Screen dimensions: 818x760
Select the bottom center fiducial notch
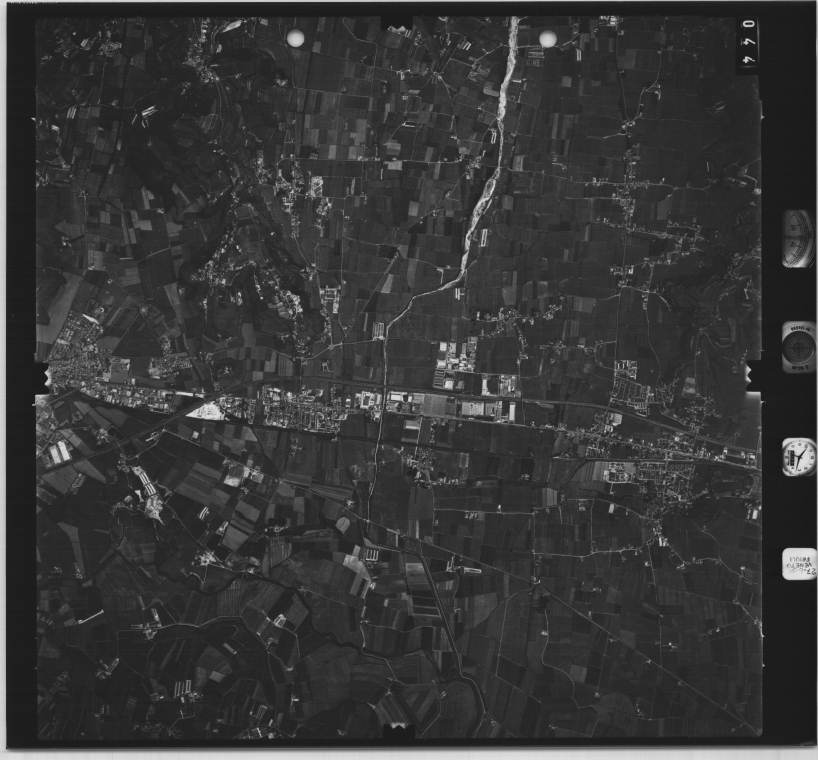click(397, 733)
